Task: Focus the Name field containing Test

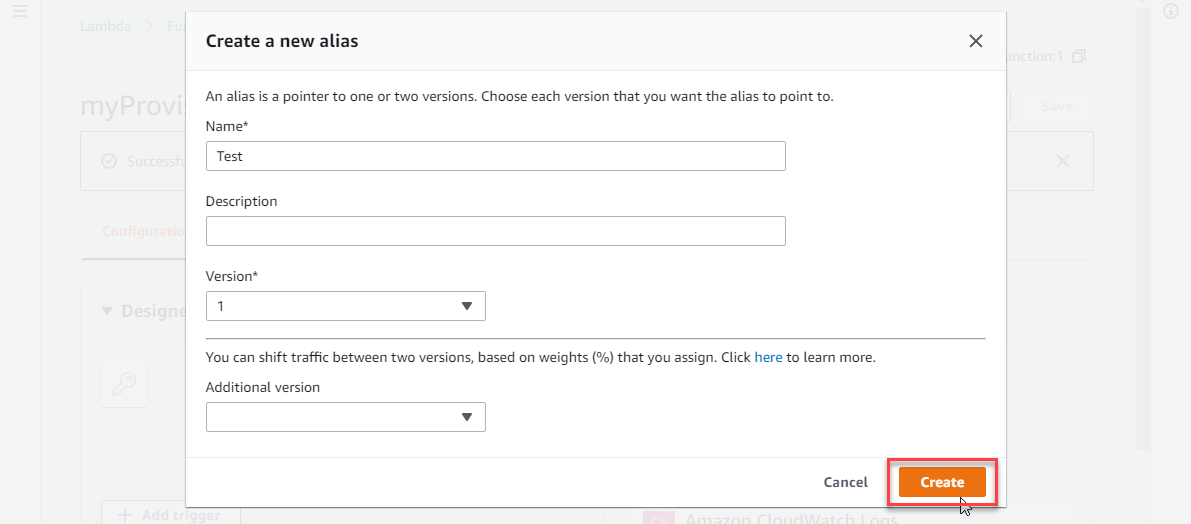Action: point(495,156)
